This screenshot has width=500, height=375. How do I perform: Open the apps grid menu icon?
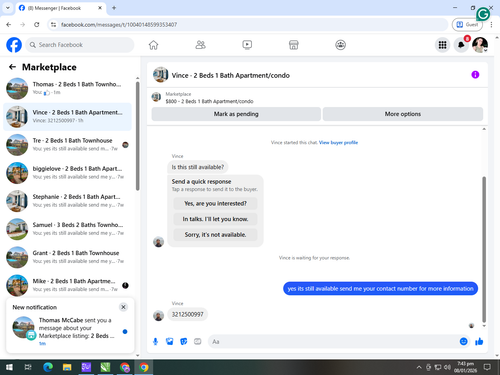coord(442,45)
